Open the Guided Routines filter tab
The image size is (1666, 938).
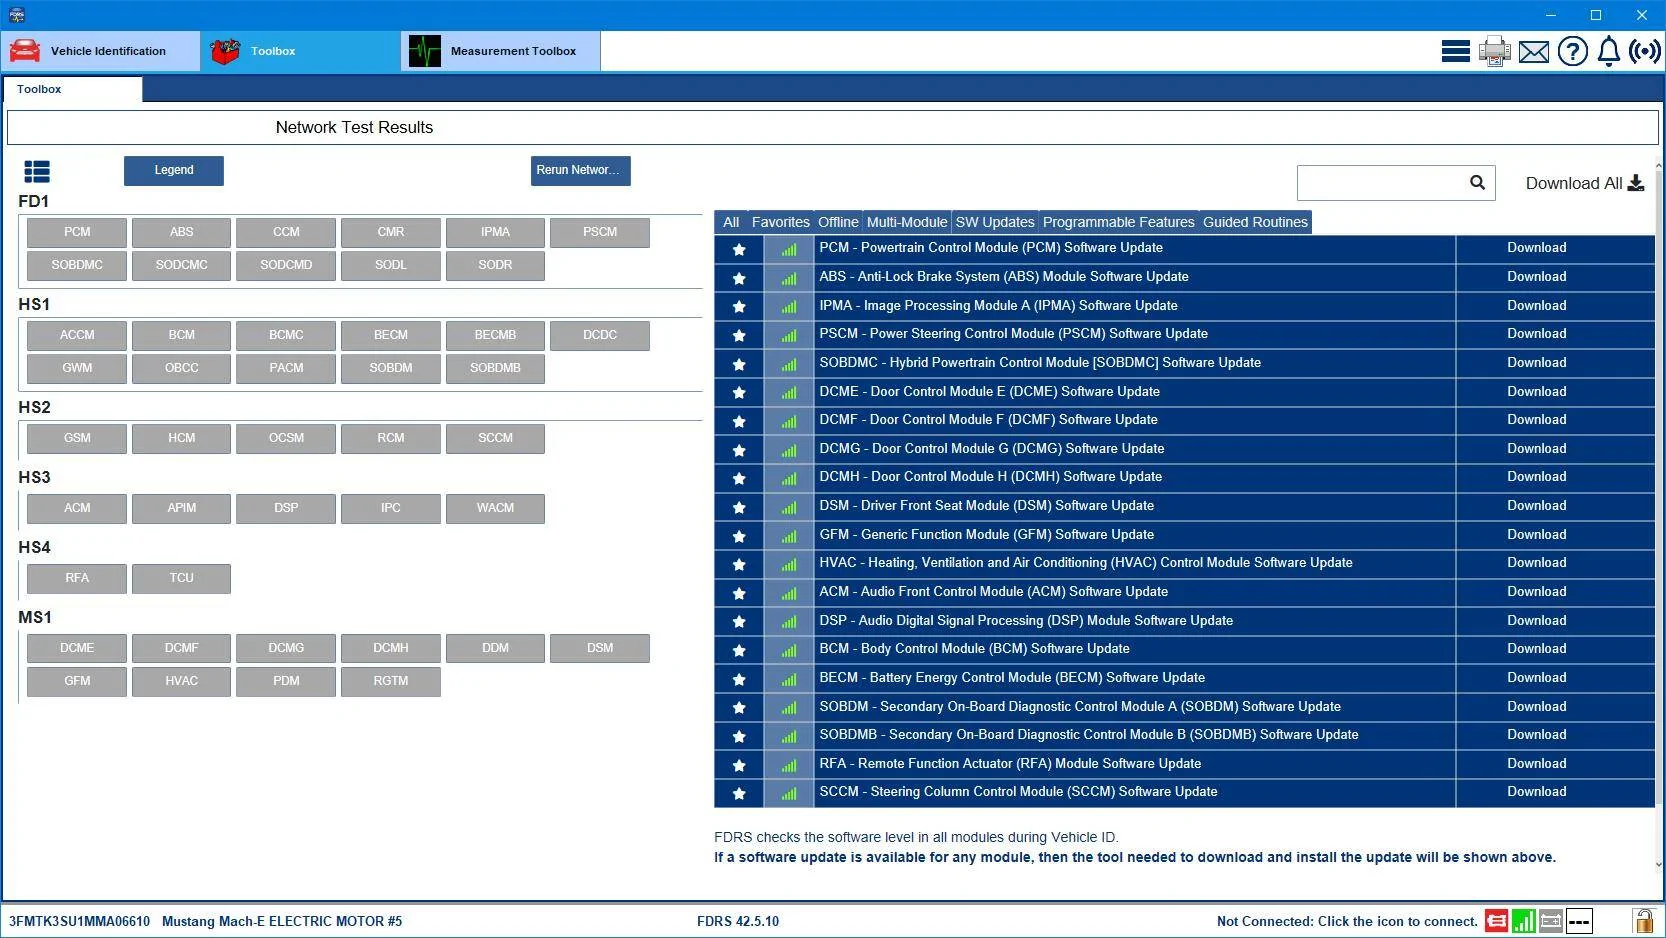[1255, 222]
